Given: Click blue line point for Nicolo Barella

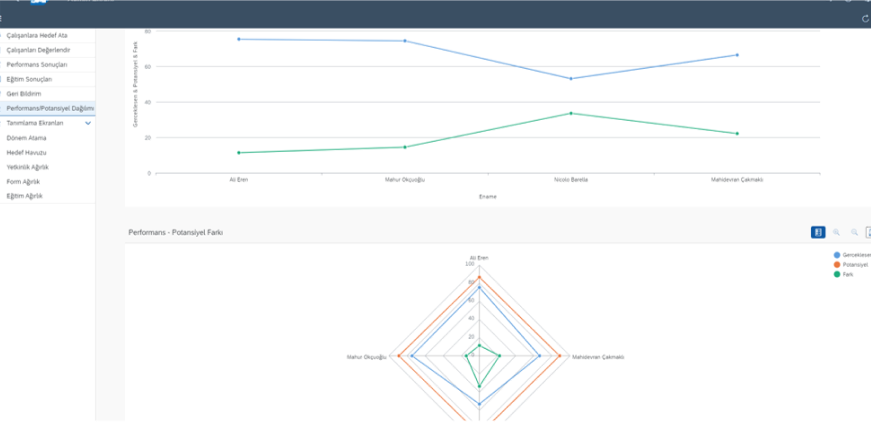Looking at the screenshot, I should 570,78.
